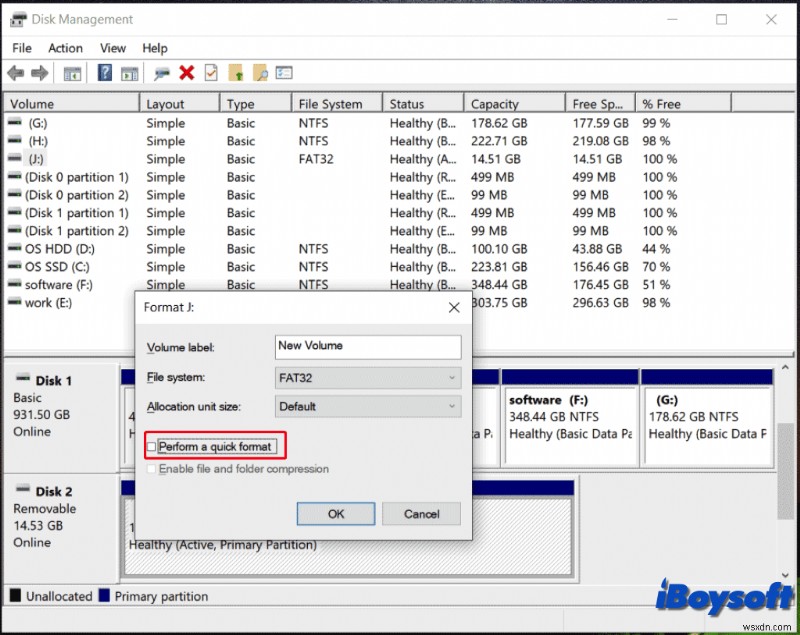Click Cancel in Format J: dialog

point(421,514)
